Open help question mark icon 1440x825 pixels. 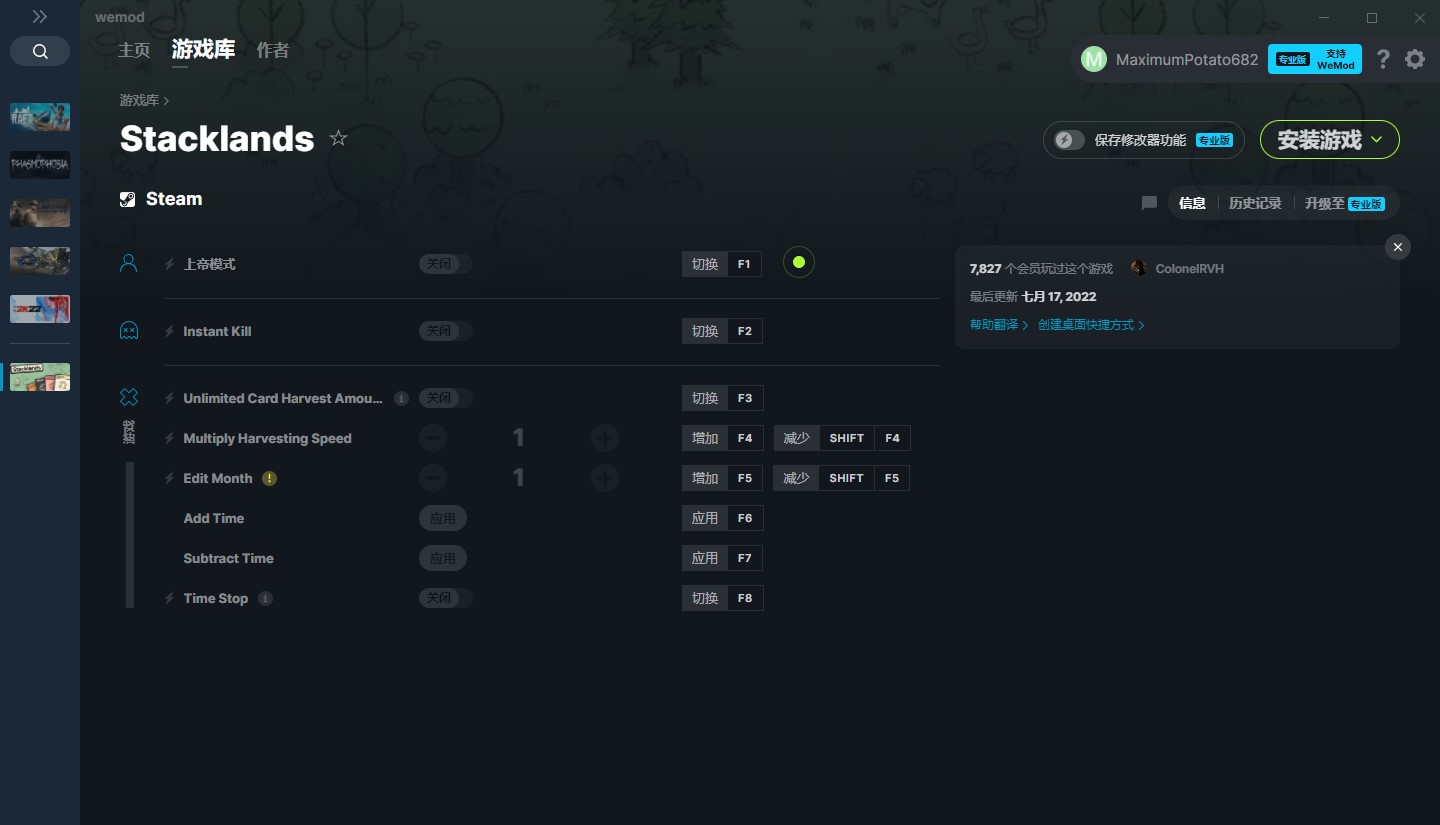click(x=1383, y=59)
